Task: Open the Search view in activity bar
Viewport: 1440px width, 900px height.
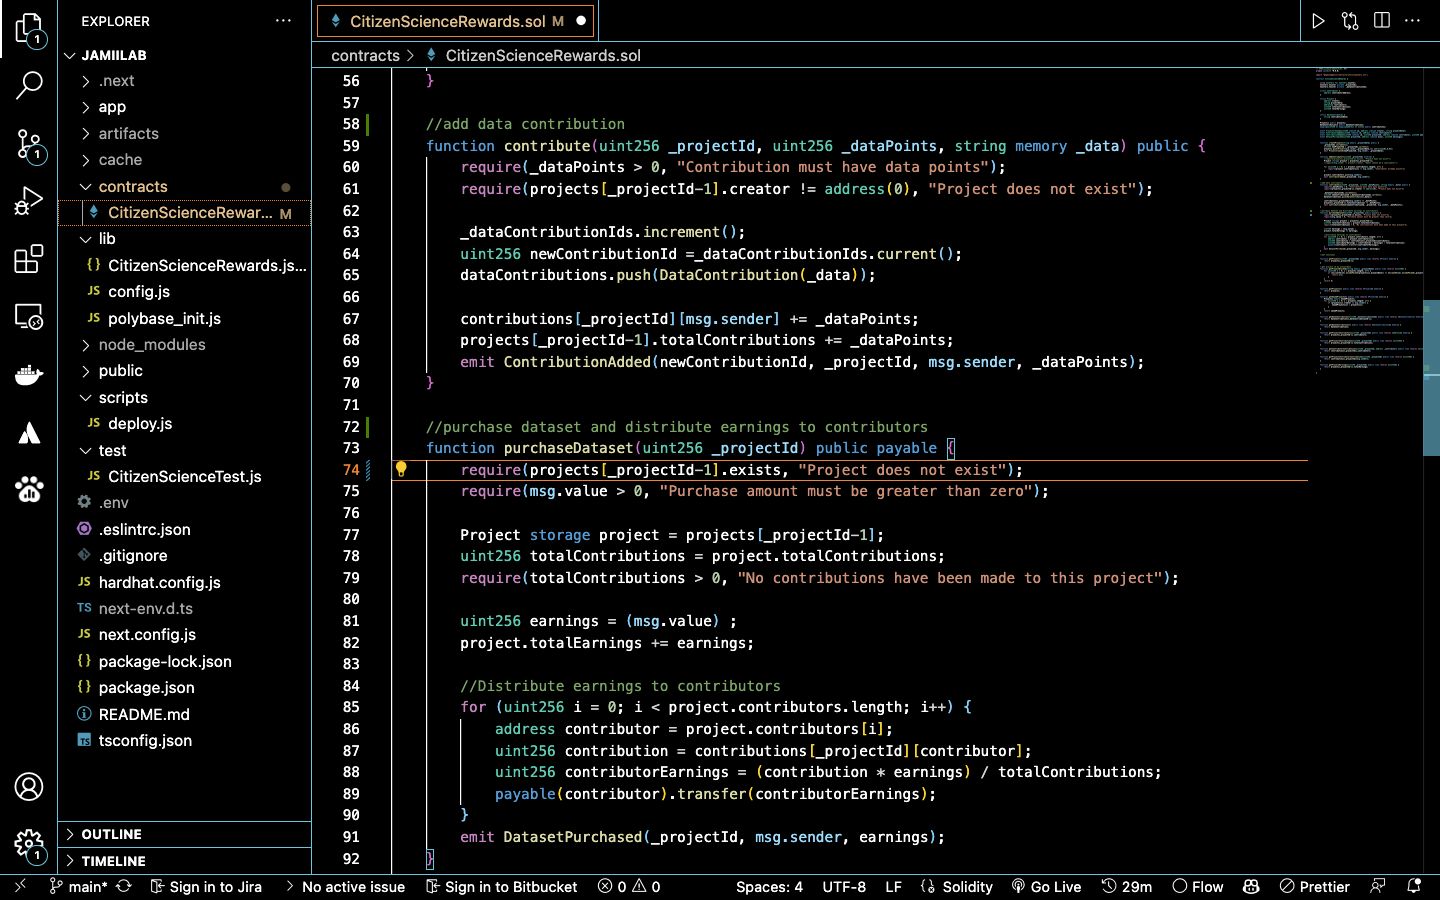Action: click(29, 85)
